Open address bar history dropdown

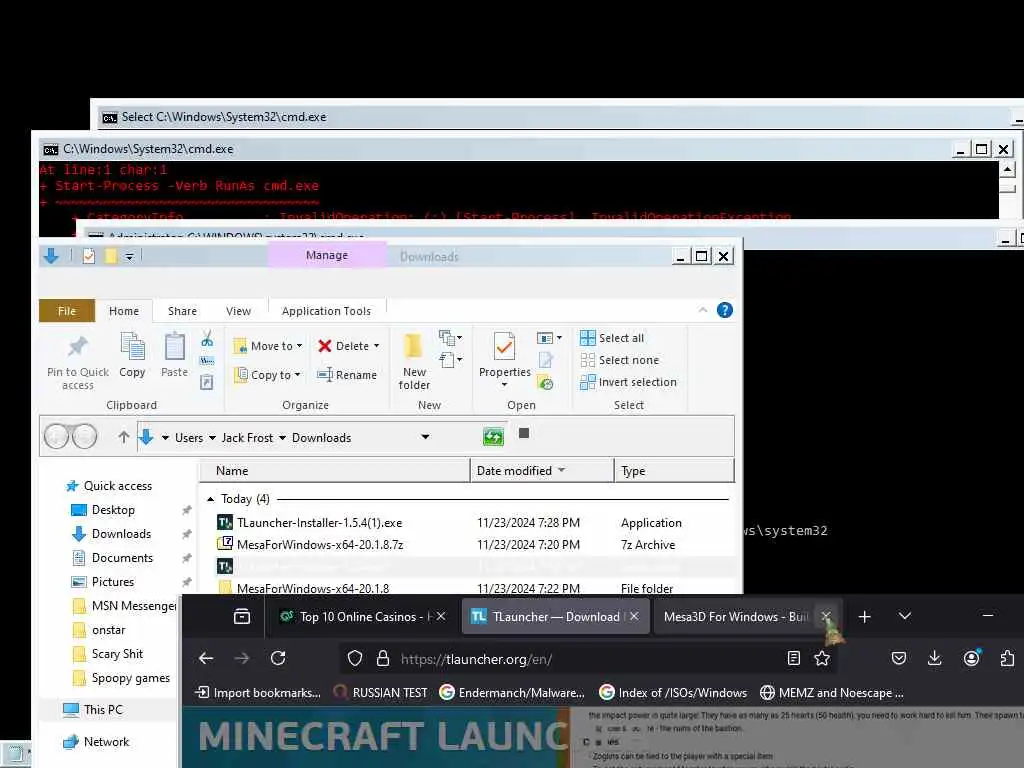coord(425,437)
